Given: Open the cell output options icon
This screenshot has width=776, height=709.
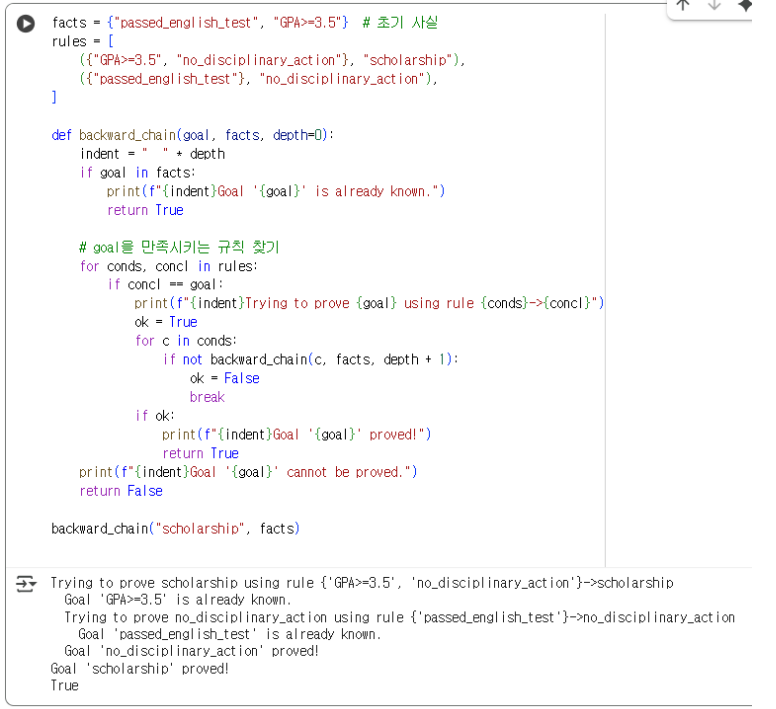Looking at the screenshot, I should (x=26, y=584).
